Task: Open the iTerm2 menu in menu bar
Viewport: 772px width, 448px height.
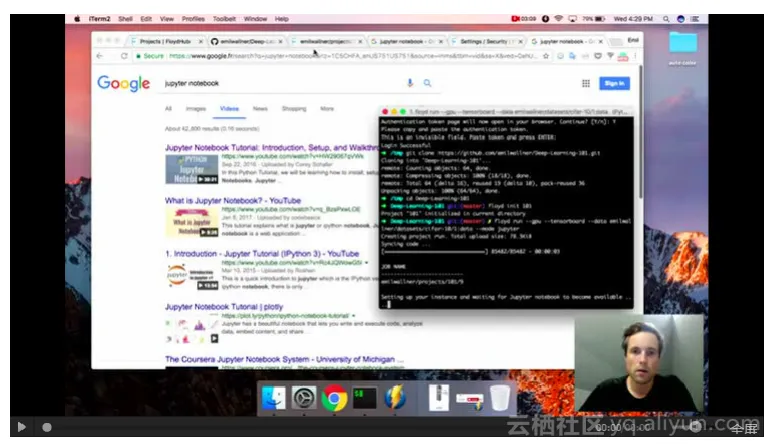Action: click(99, 19)
